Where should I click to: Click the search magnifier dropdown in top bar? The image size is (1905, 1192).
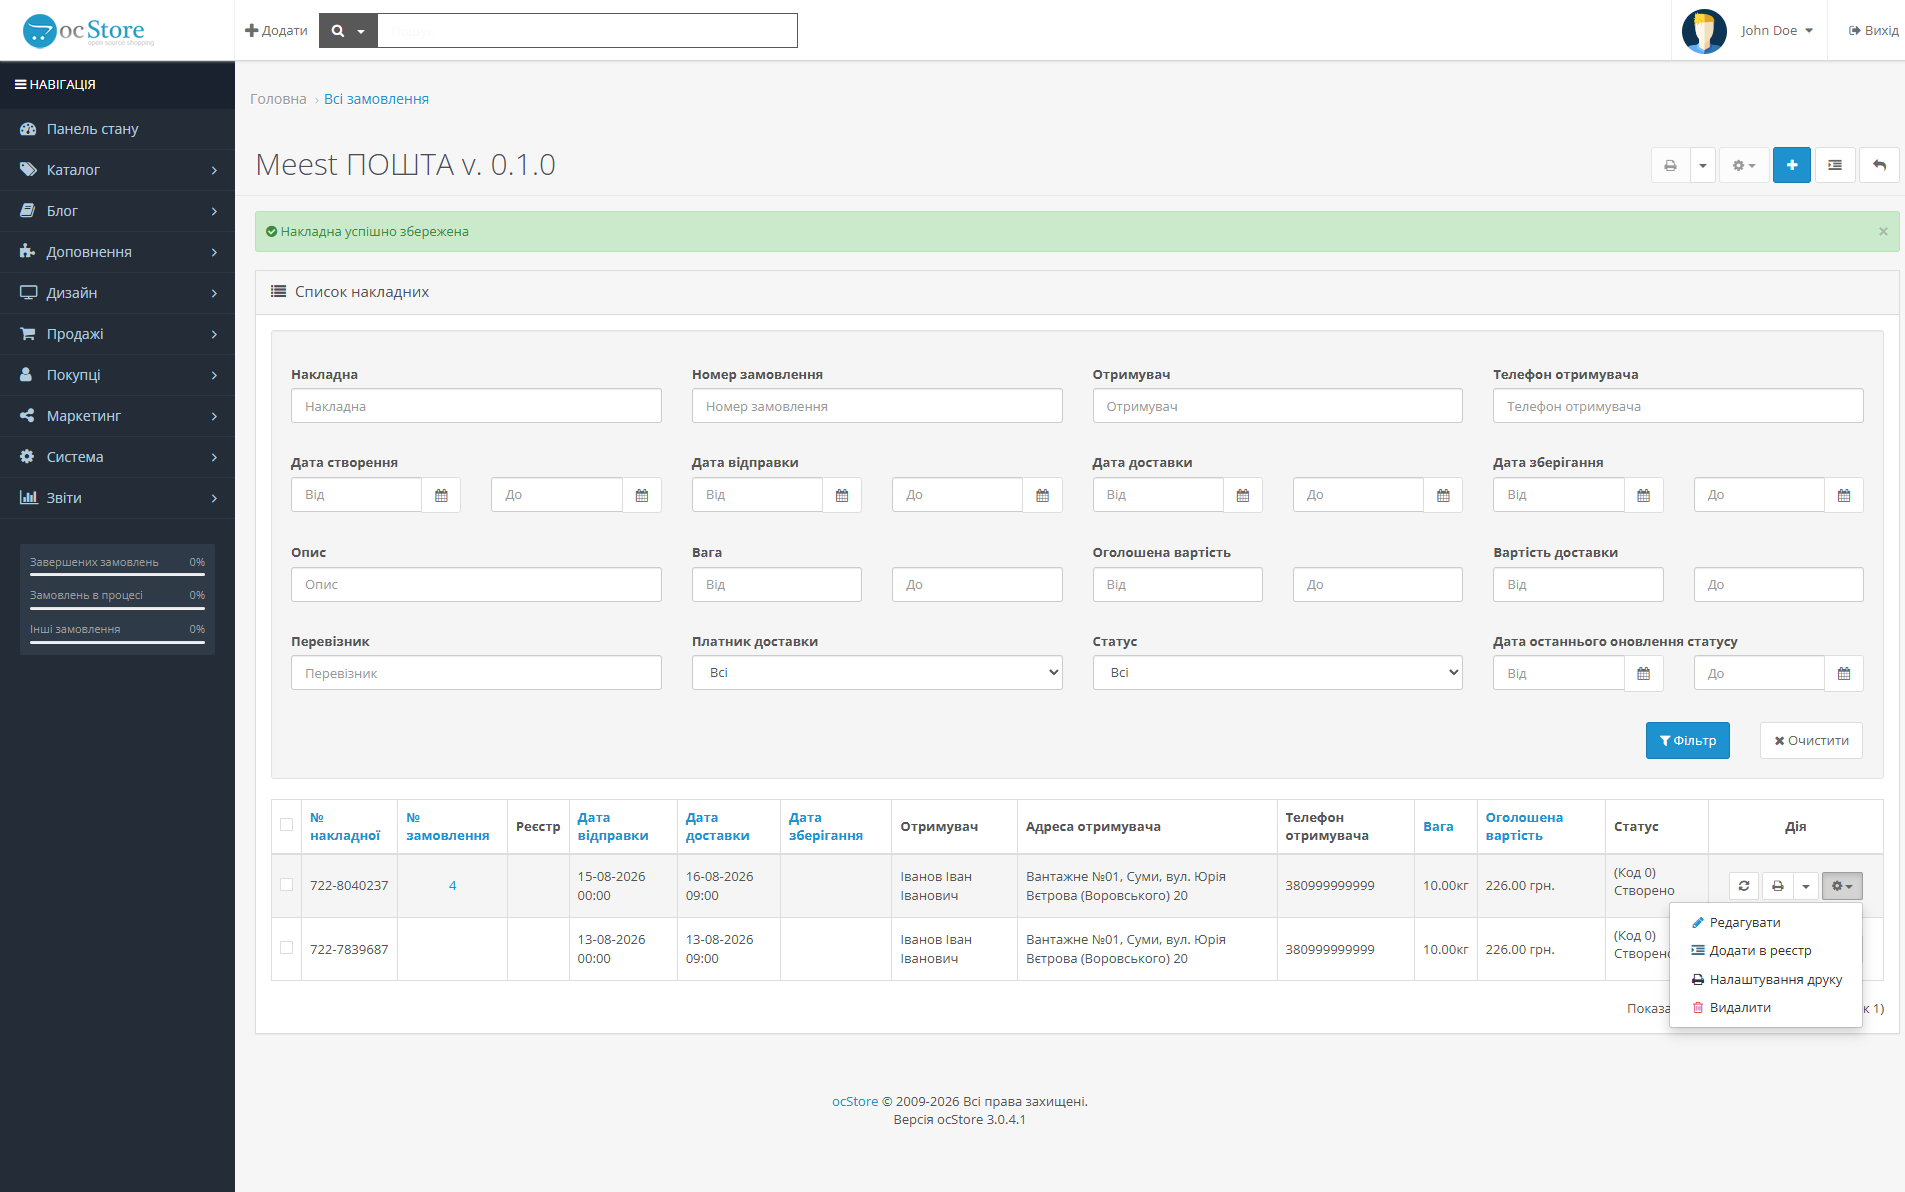point(348,30)
